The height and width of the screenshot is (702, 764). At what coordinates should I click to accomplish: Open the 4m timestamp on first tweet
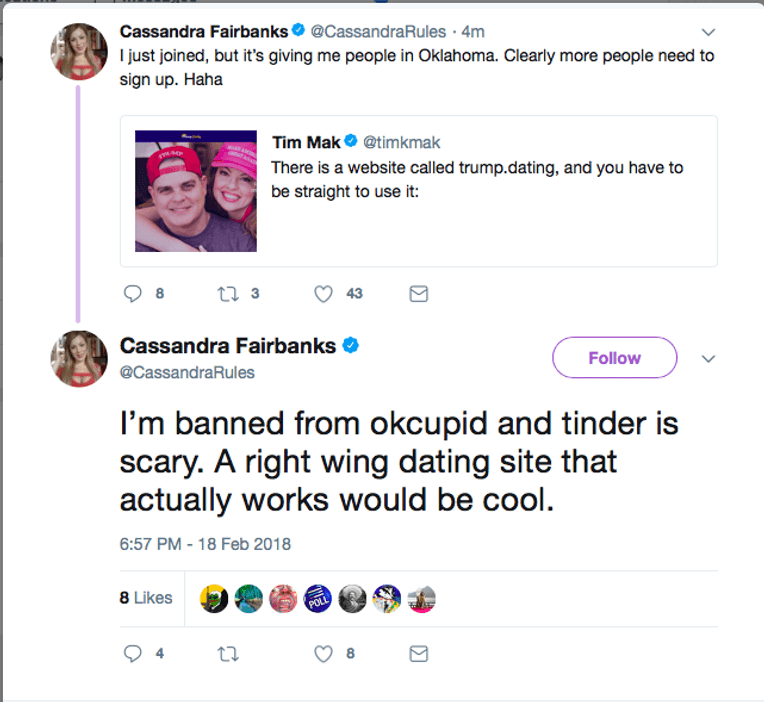tap(473, 31)
